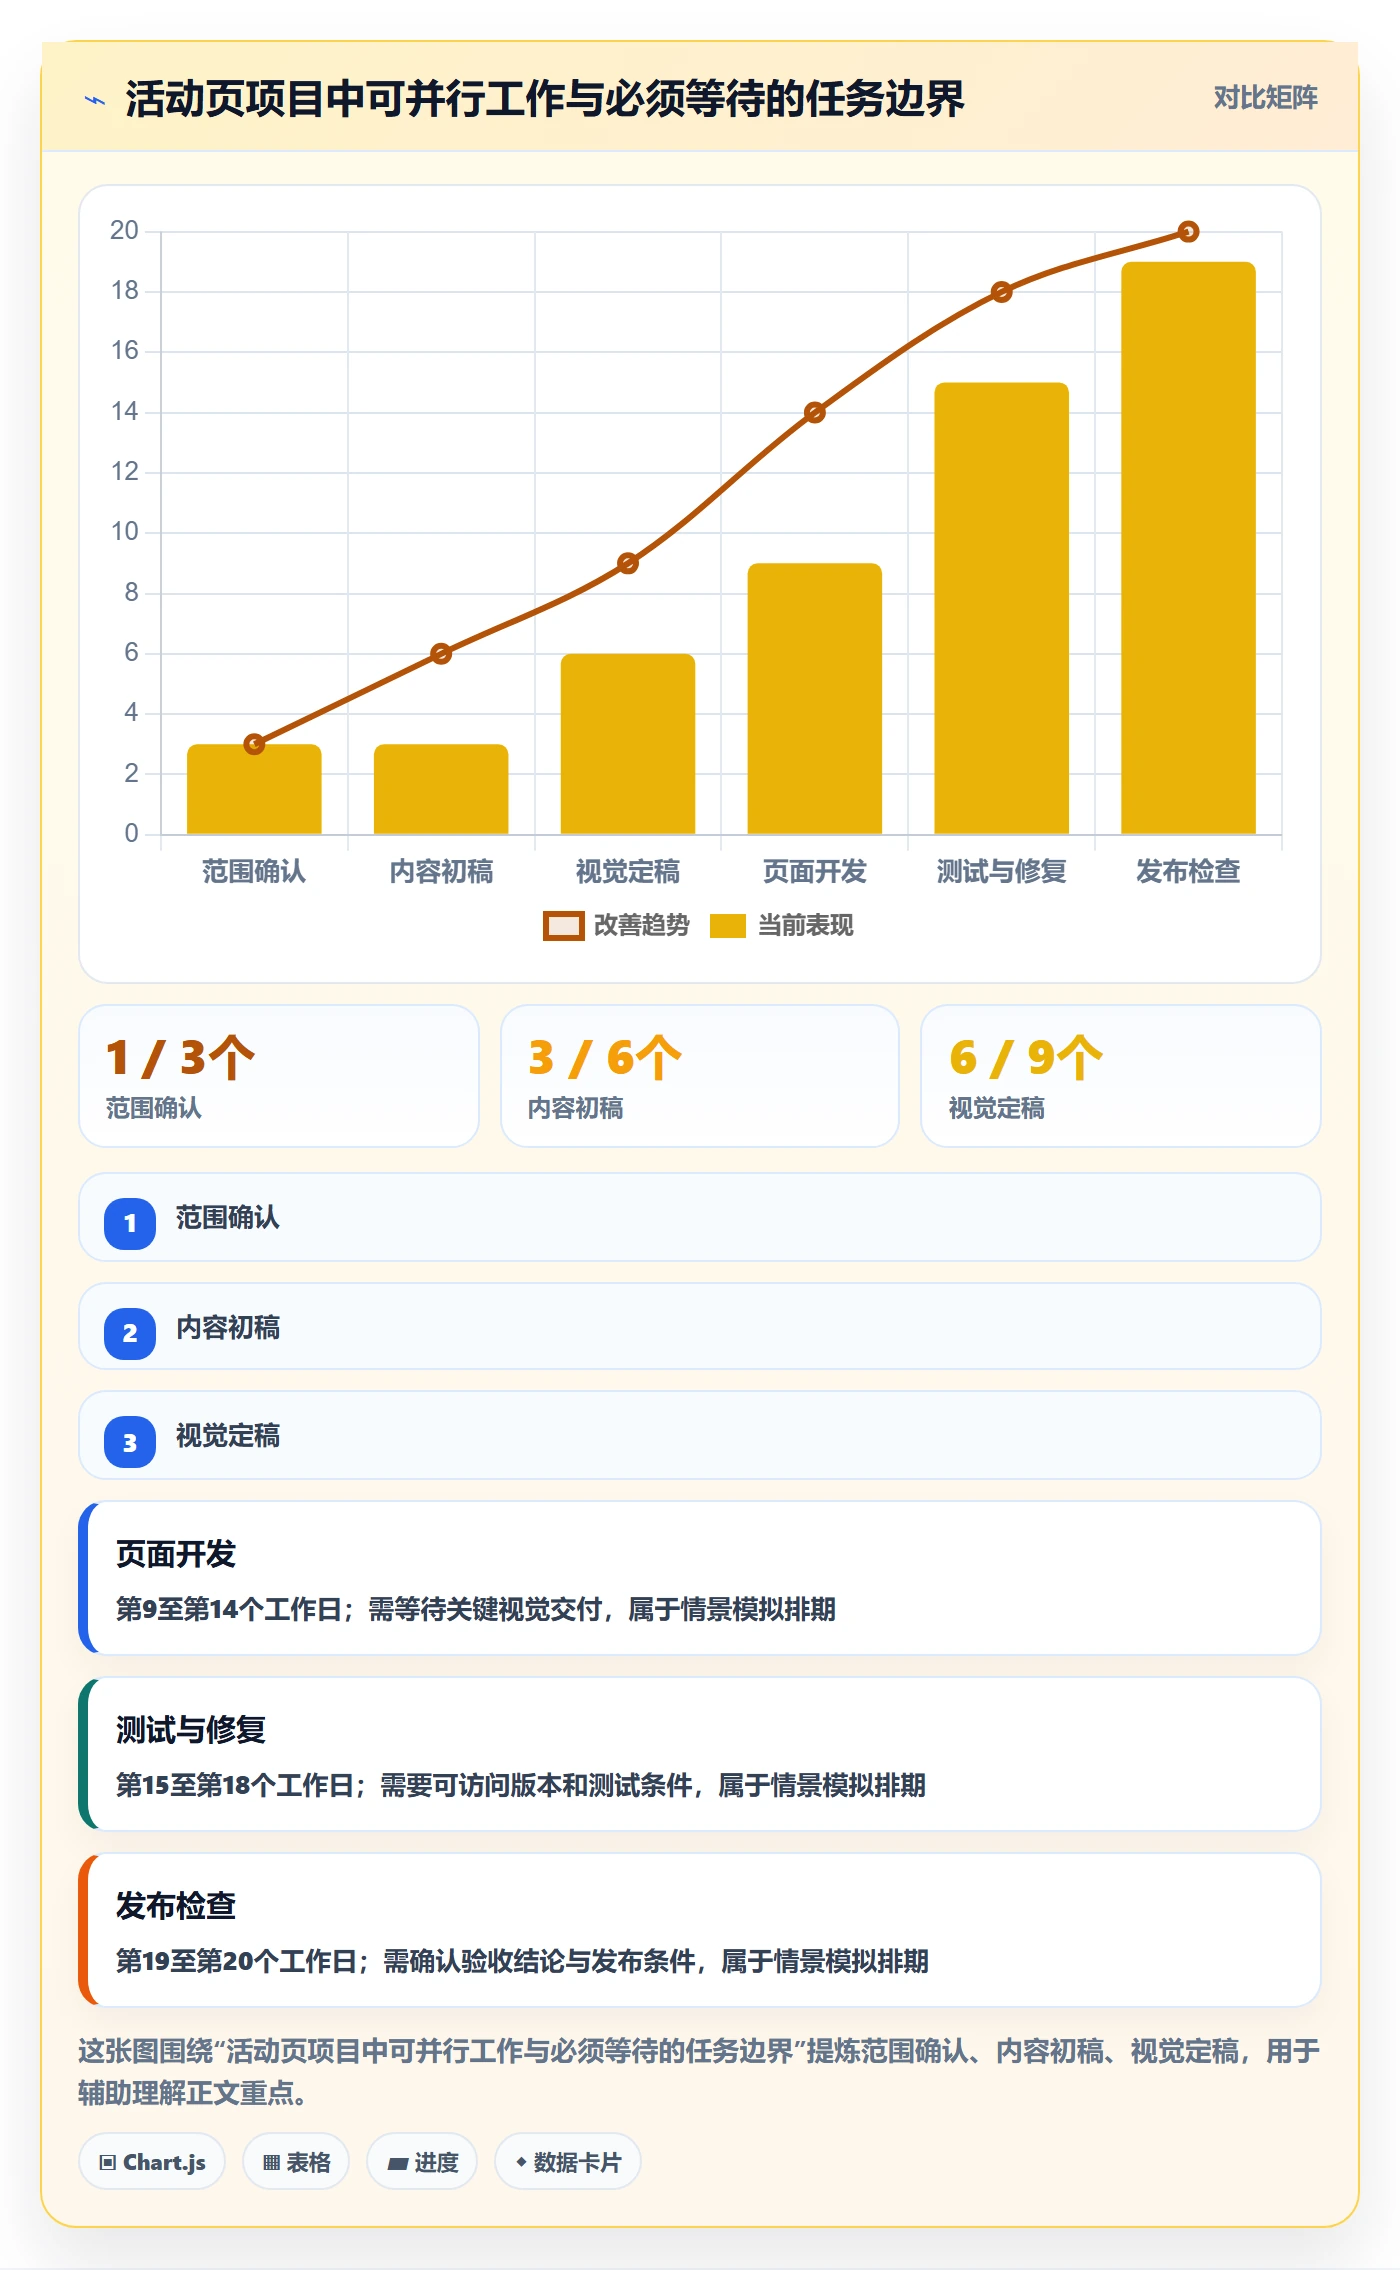The width and height of the screenshot is (1400, 2270).
Task: Click the trend line point at value 20
Action: coord(1188,232)
